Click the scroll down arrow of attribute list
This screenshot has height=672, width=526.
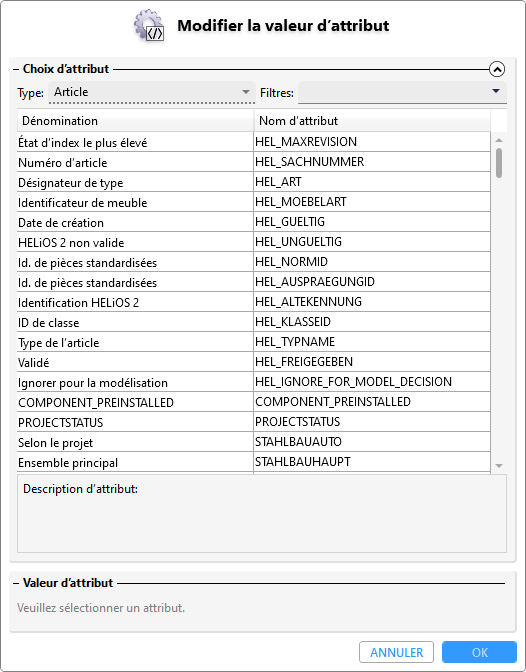pyautogui.click(x=499, y=466)
